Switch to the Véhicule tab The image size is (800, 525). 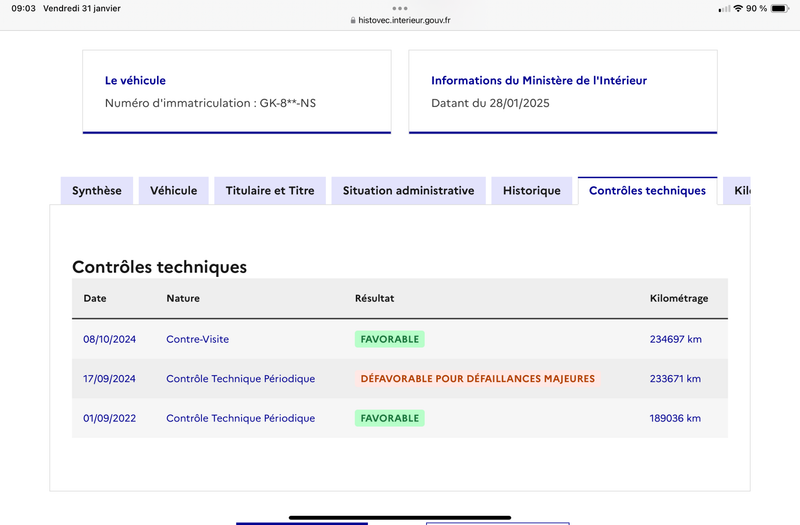pyautogui.click(x=173, y=191)
